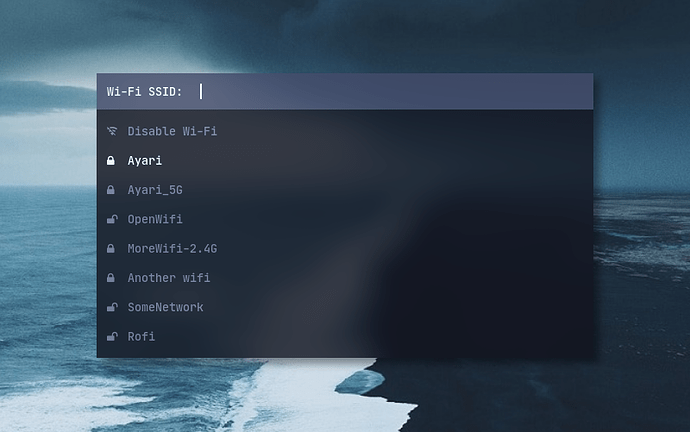Click the open padlock icon beside OpenWifi
690x432 pixels.
tap(111, 219)
